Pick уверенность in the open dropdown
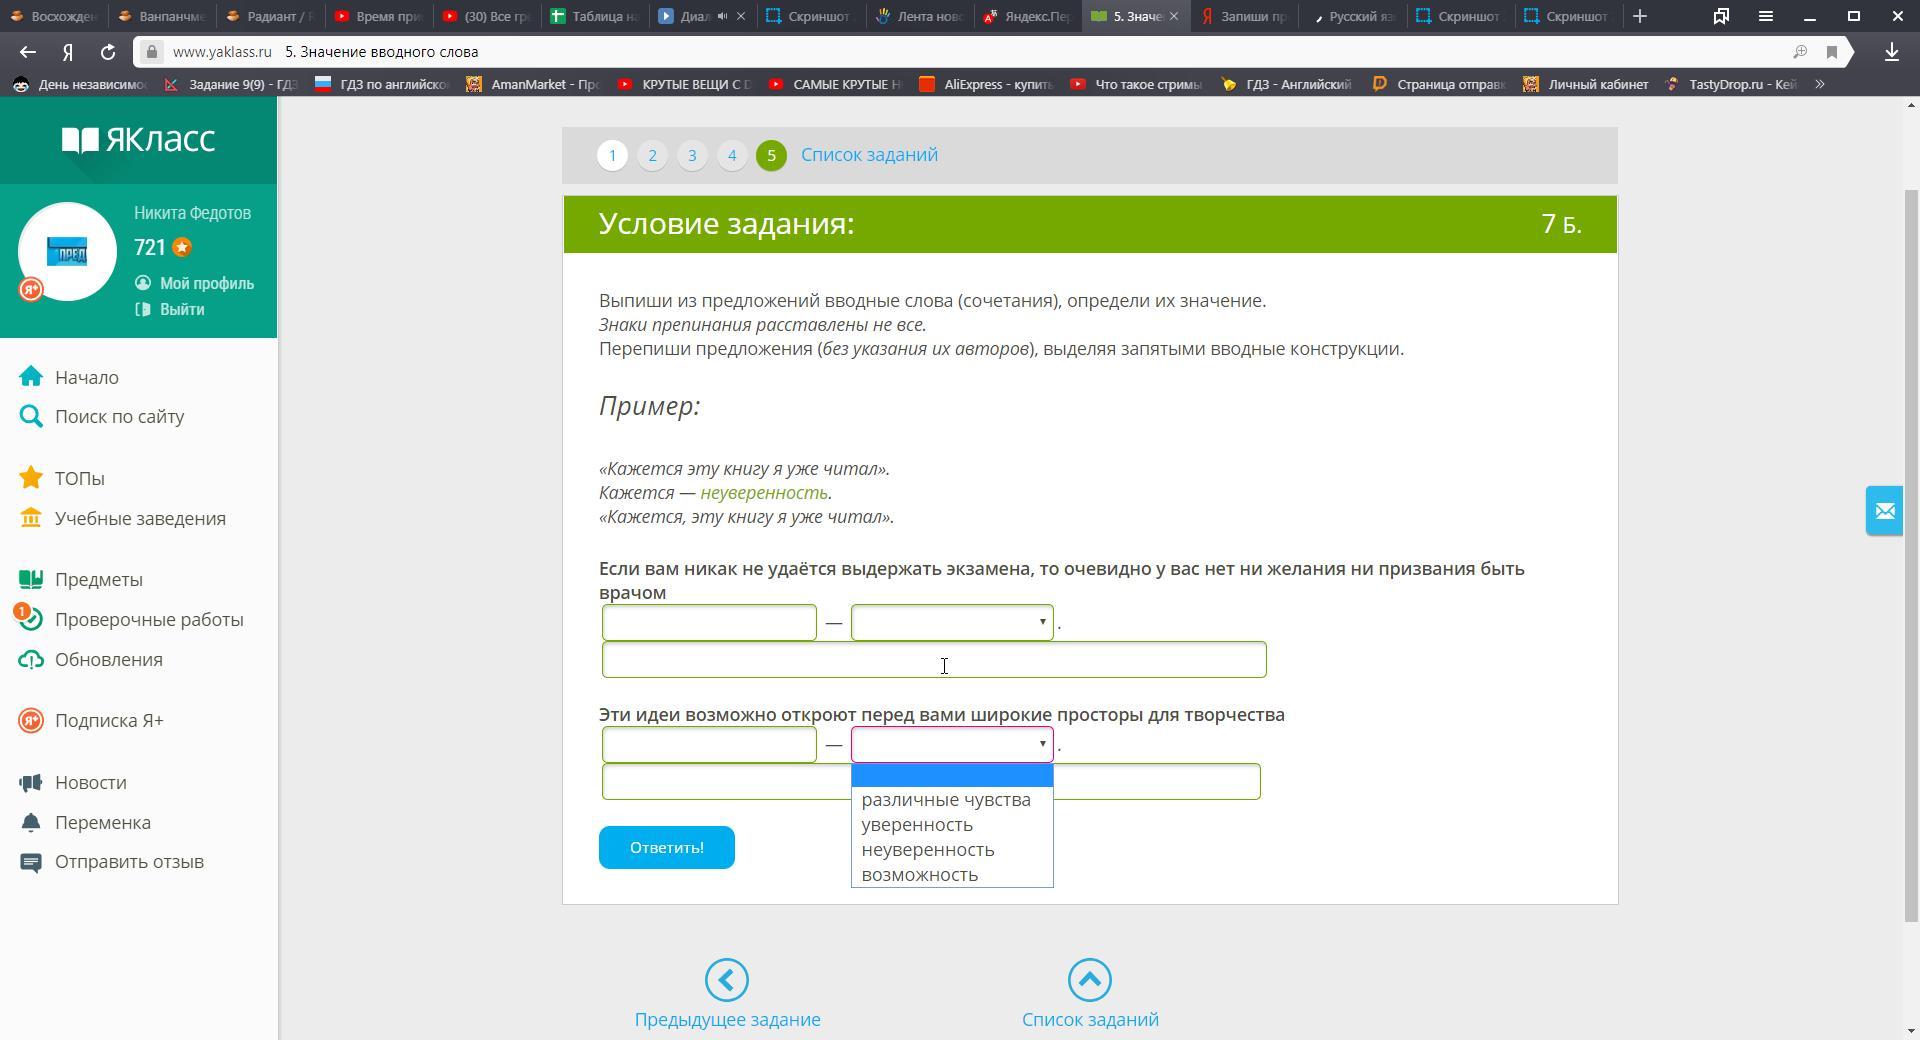This screenshot has width=1920, height=1040. [x=916, y=825]
